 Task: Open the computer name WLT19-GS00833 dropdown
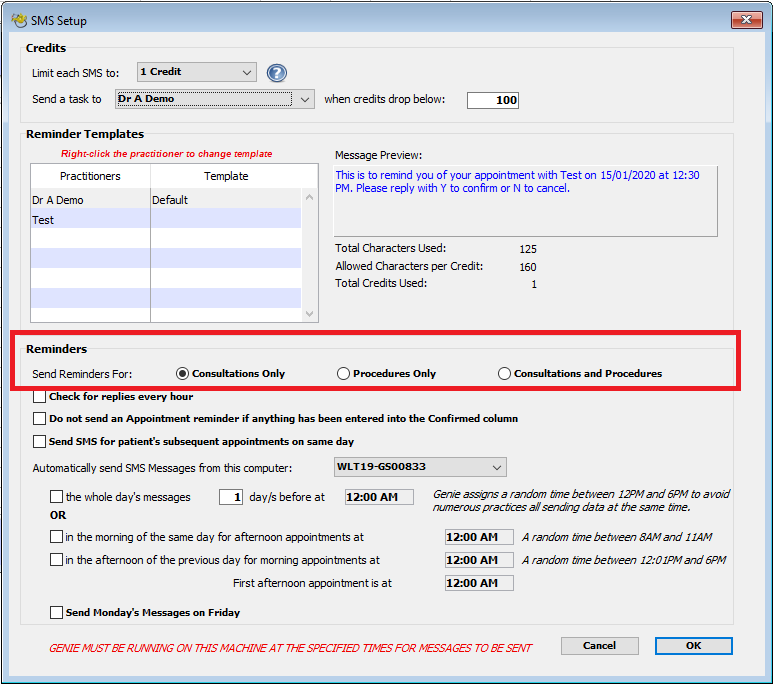(420, 467)
